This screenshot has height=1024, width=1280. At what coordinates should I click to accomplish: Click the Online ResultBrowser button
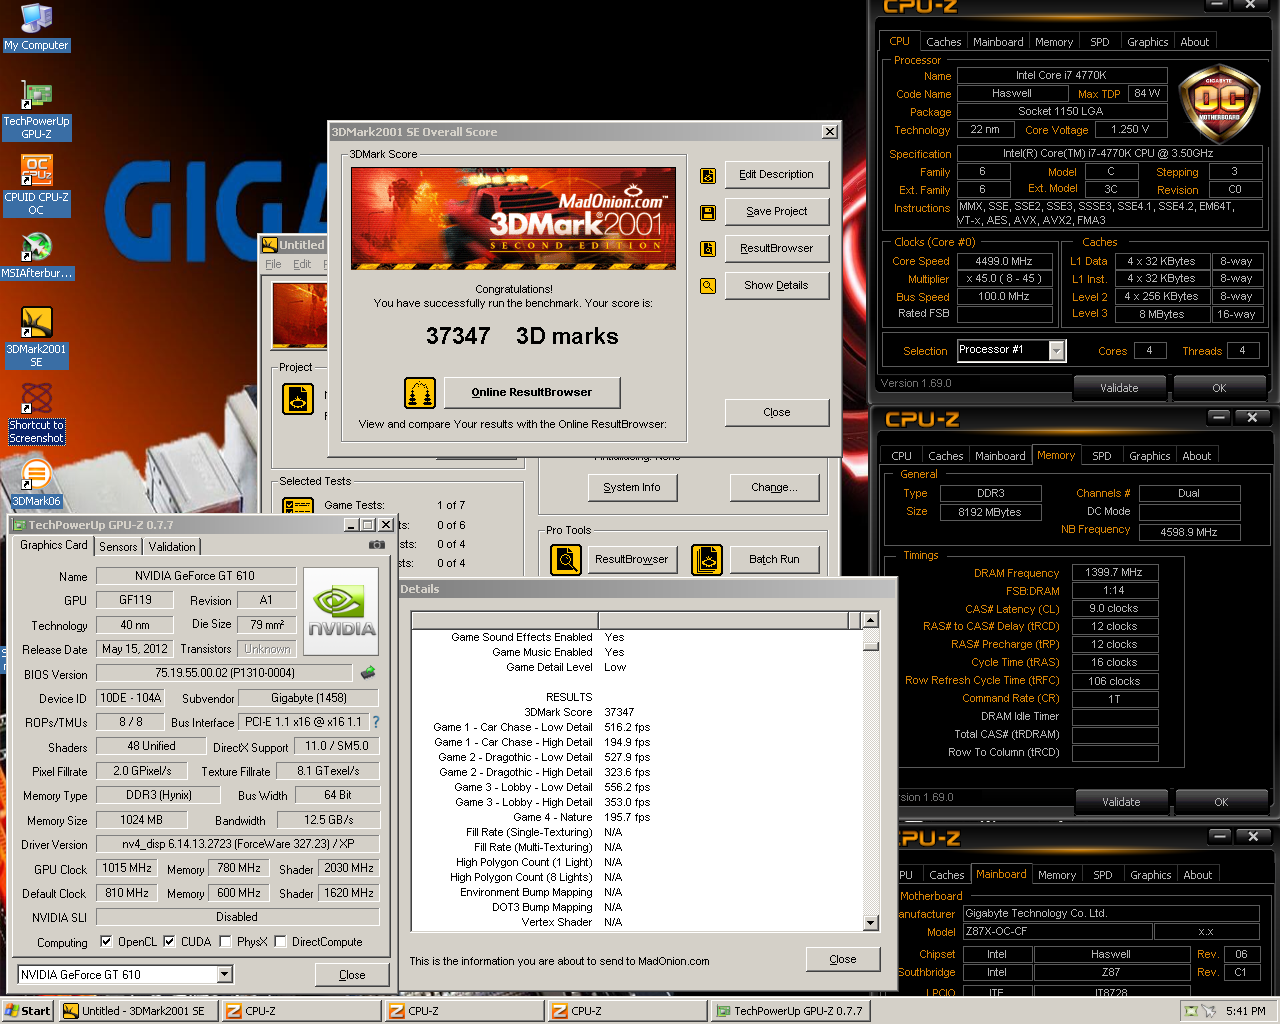point(531,392)
